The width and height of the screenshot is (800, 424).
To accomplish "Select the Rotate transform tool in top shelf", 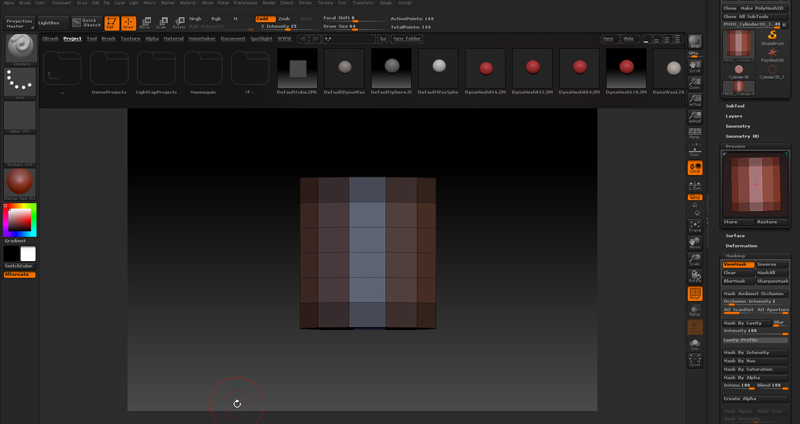I will [x=179, y=23].
